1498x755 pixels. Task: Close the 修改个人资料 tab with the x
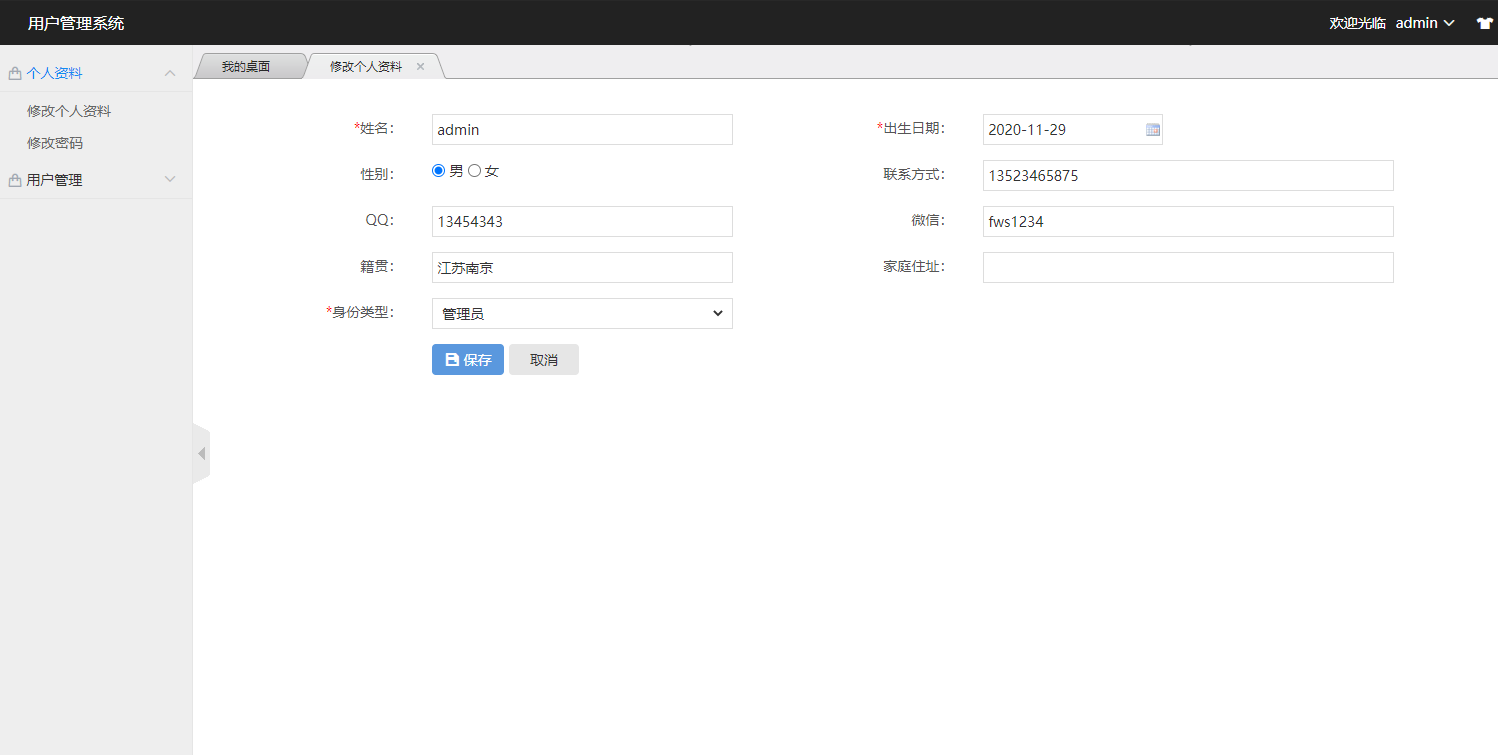(420, 67)
